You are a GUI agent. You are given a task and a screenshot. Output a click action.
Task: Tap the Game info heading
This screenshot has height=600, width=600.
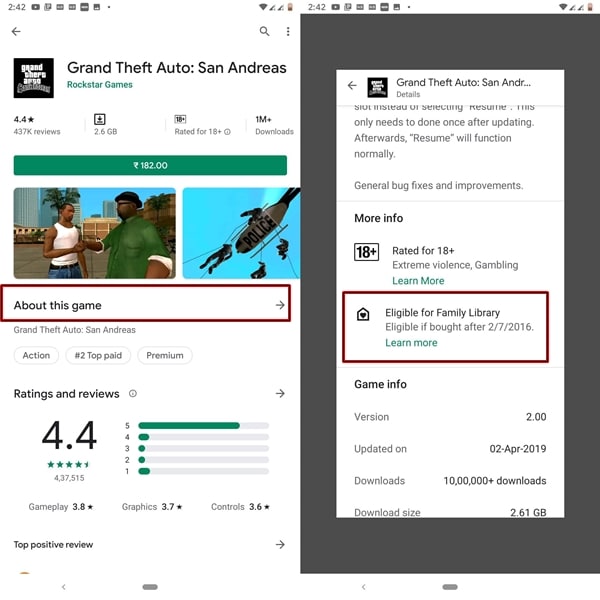pos(380,384)
